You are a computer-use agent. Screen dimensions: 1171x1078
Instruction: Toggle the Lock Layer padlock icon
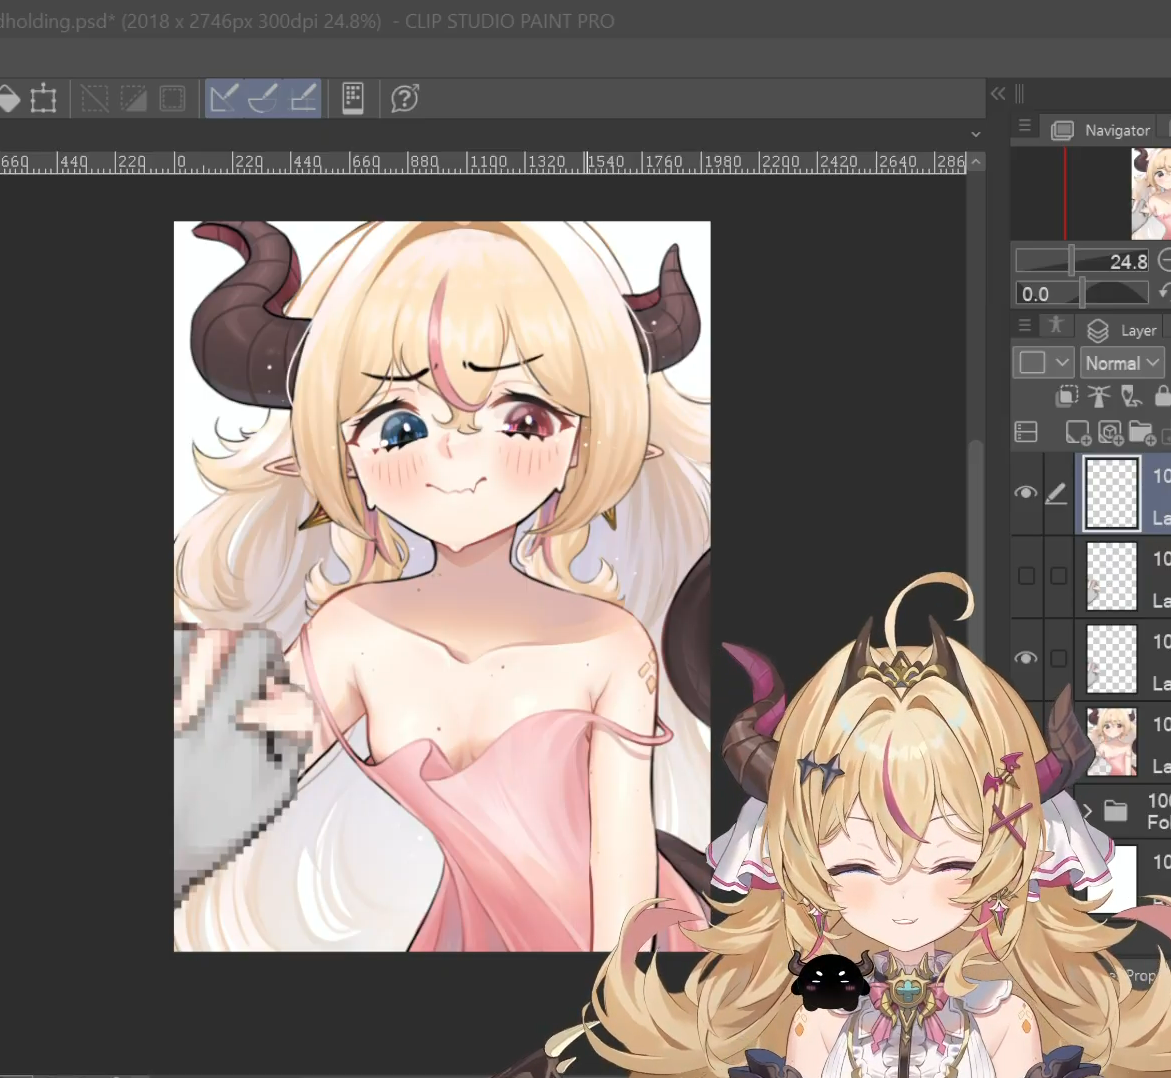(x=1163, y=396)
